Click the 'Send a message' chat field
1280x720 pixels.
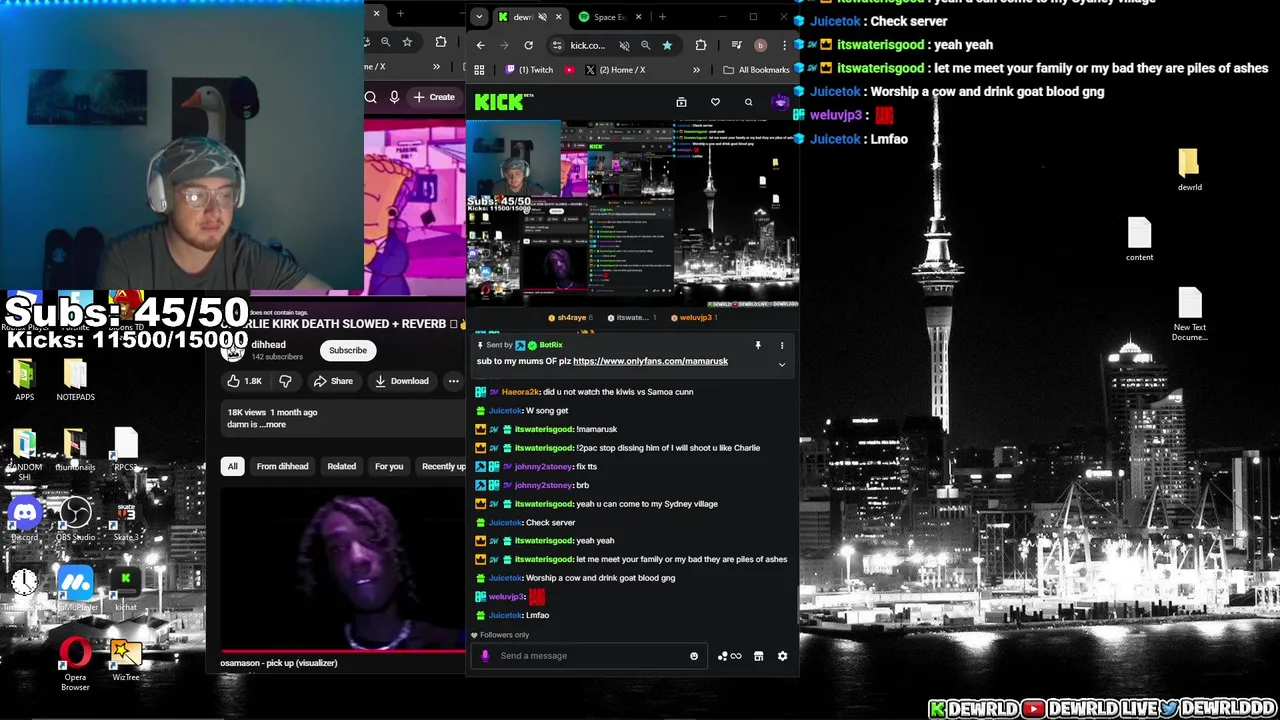tap(590, 656)
